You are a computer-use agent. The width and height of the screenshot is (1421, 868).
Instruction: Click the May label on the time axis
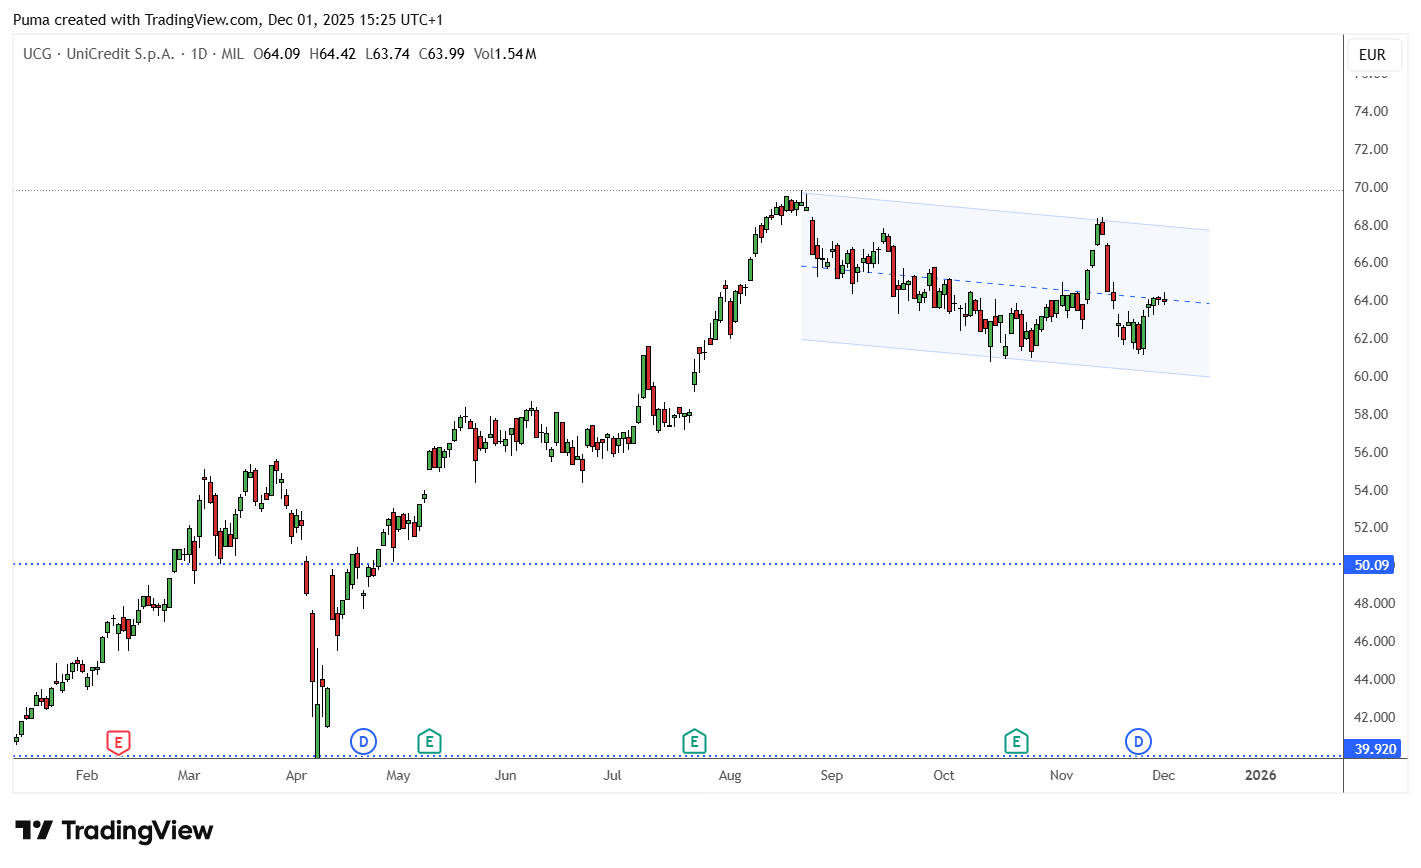click(x=398, y=775)
